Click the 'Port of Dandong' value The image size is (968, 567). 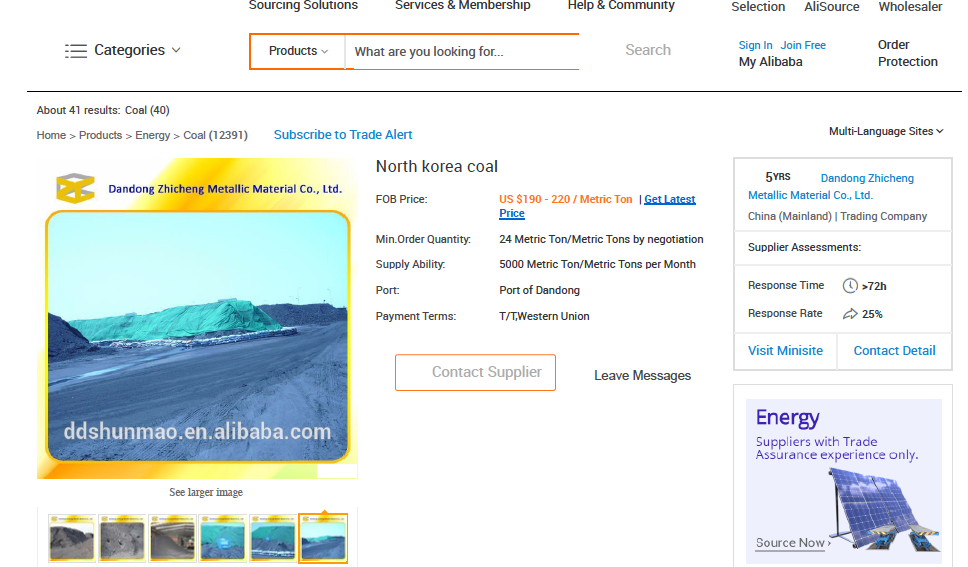click(x=539, y=290)
